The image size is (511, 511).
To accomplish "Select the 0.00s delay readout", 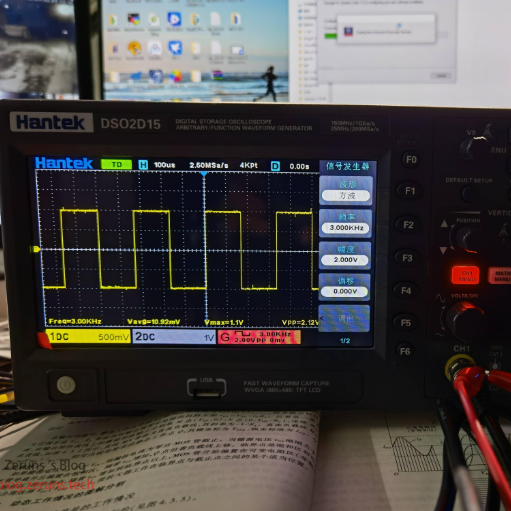I will (x=299, y=166).
